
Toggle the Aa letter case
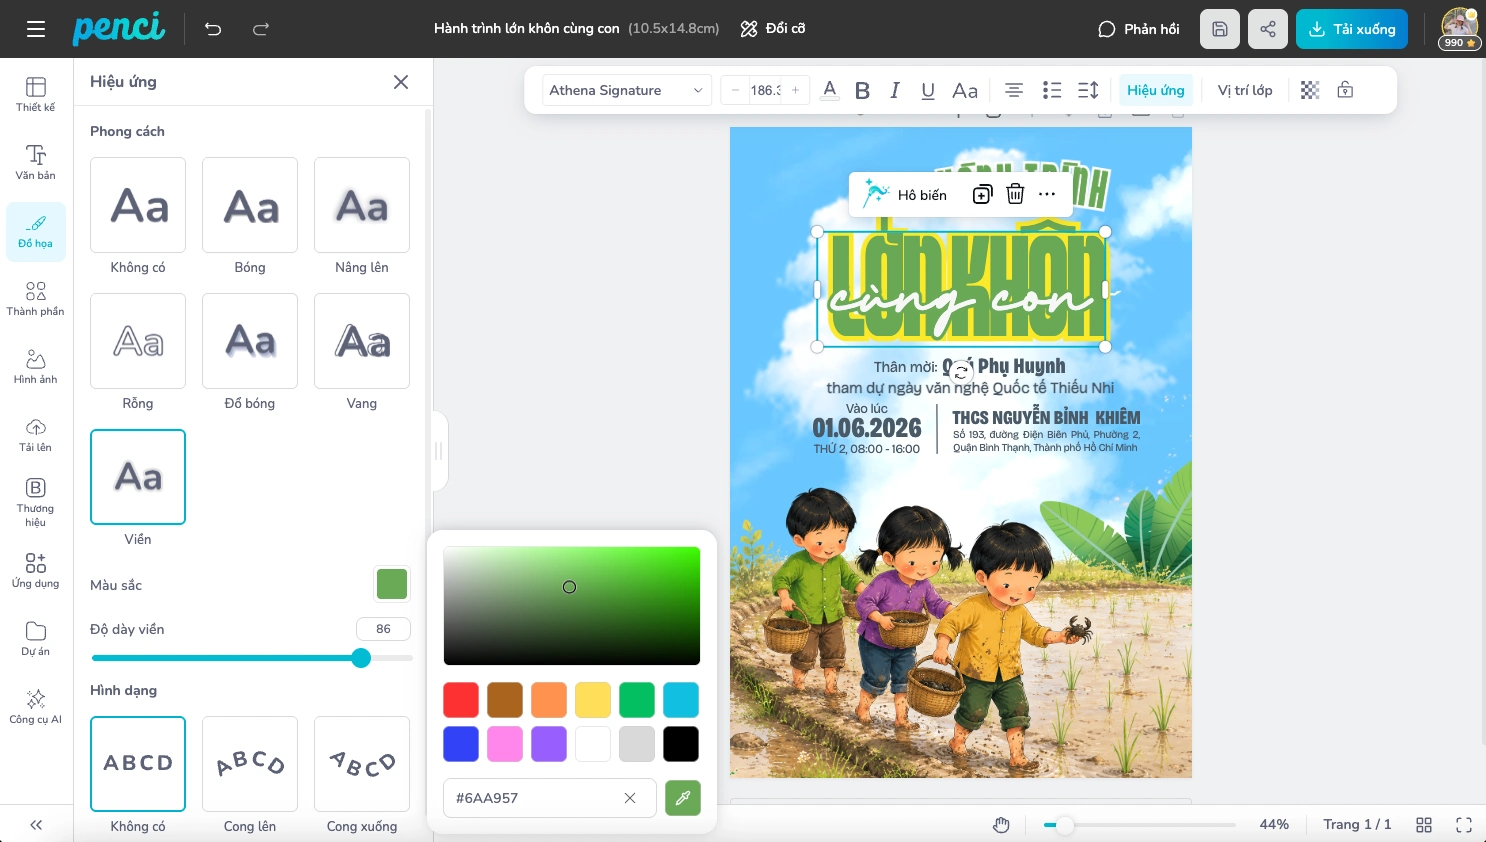965,90
